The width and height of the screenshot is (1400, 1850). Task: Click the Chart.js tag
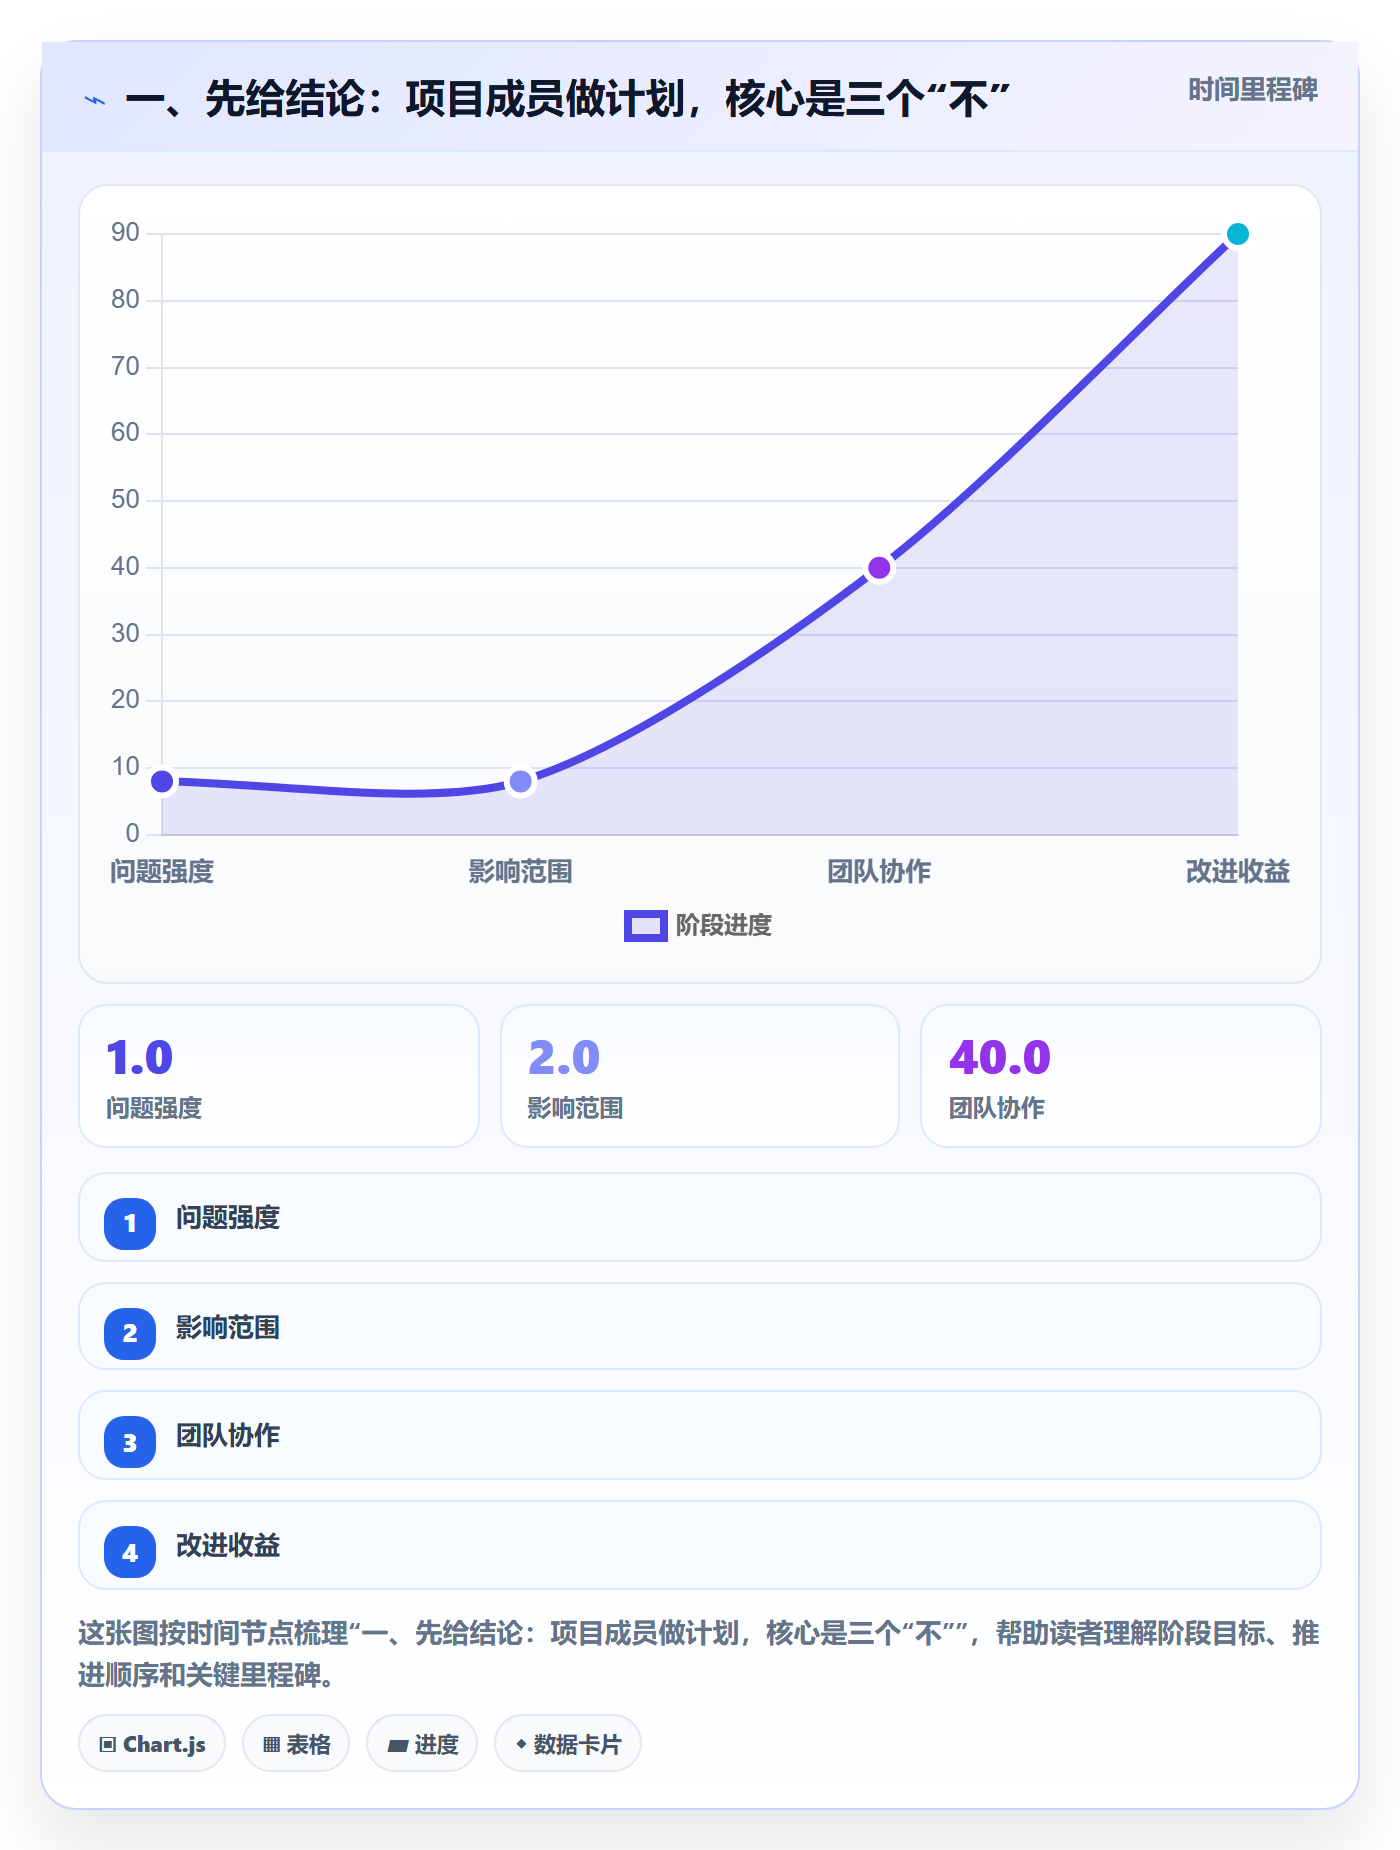pyautogui.click(x=152, y=1744)
